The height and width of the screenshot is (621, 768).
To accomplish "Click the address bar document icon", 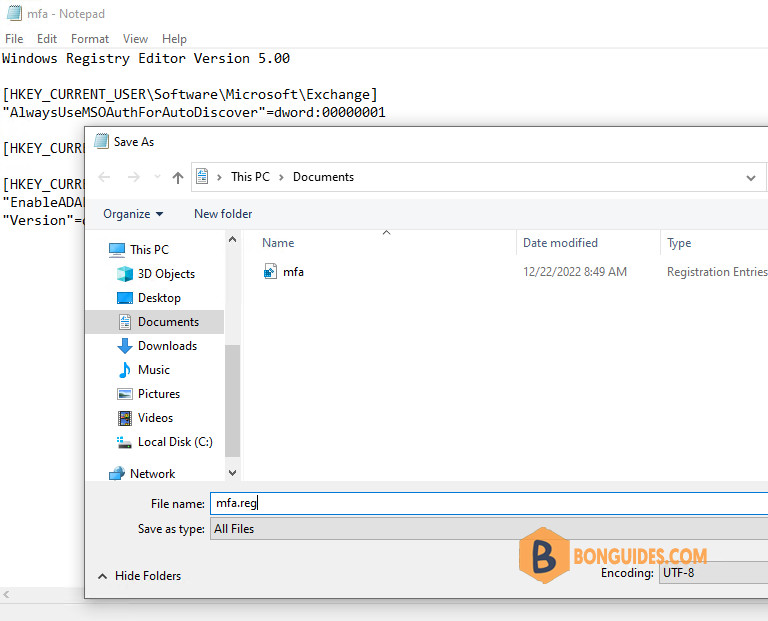I will (x=202, y=176).
